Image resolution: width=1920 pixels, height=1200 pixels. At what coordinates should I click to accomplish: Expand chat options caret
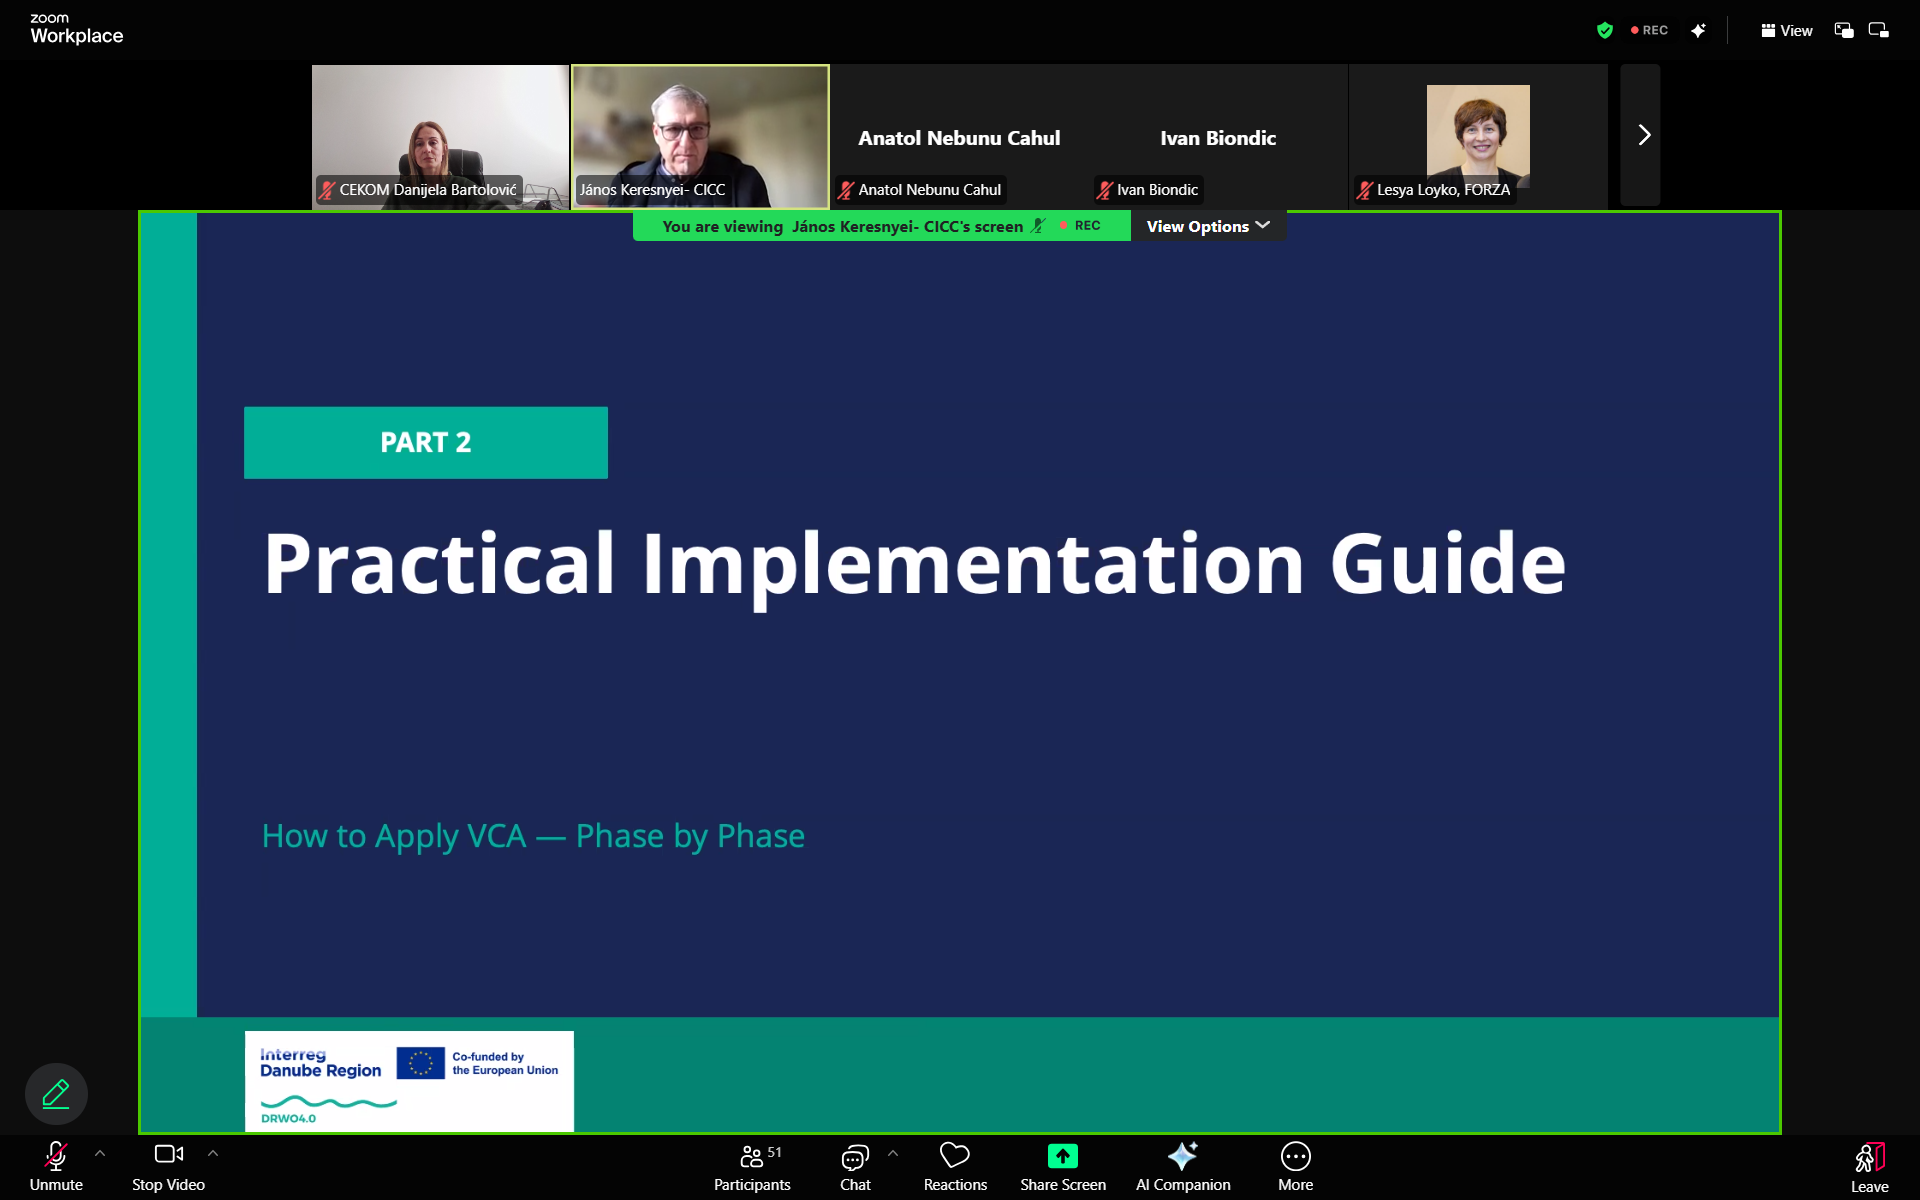click(x=893, y=1153)
